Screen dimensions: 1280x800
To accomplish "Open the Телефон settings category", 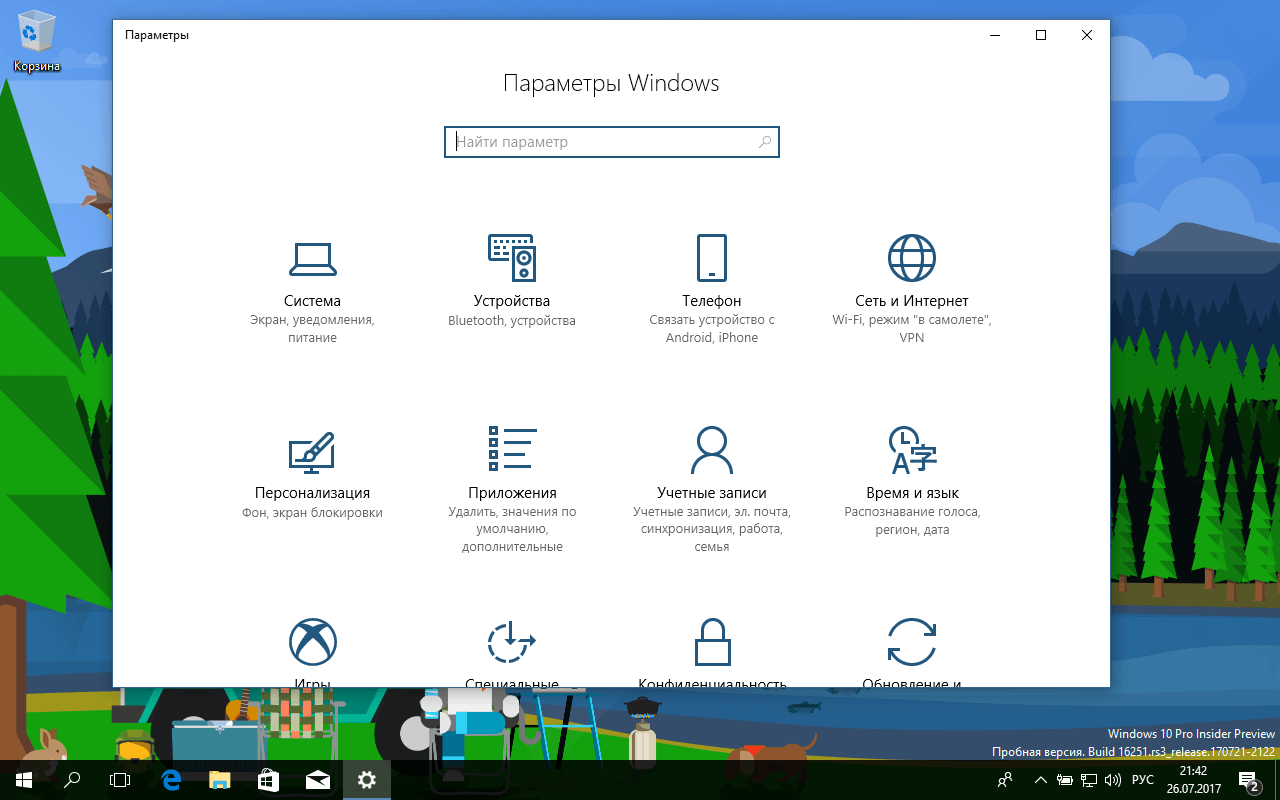I will coord(712,280).
